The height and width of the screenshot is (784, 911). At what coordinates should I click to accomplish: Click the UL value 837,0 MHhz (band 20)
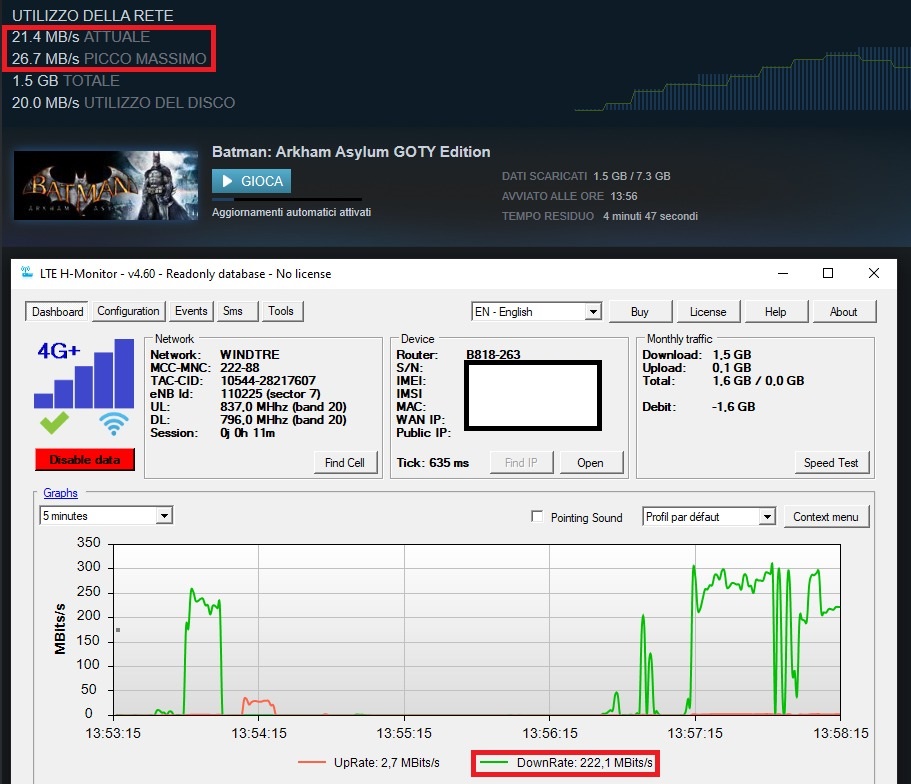[x=283, y=407]
